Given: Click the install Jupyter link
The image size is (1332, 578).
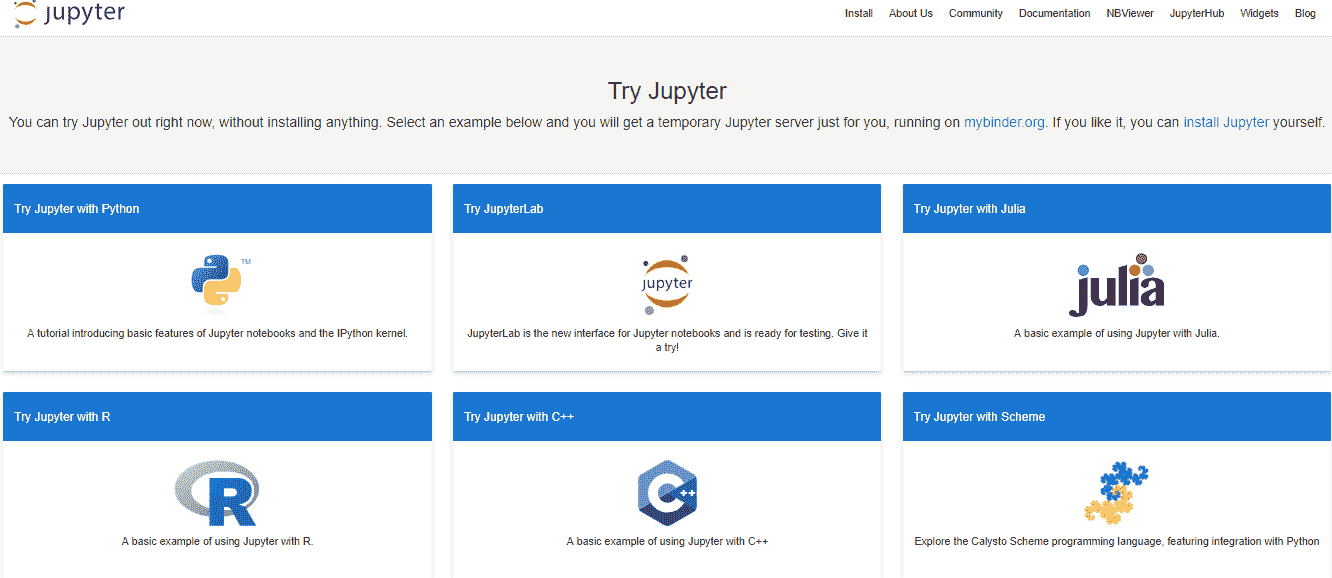Looking at the screenshot, I should (1226, 123).
